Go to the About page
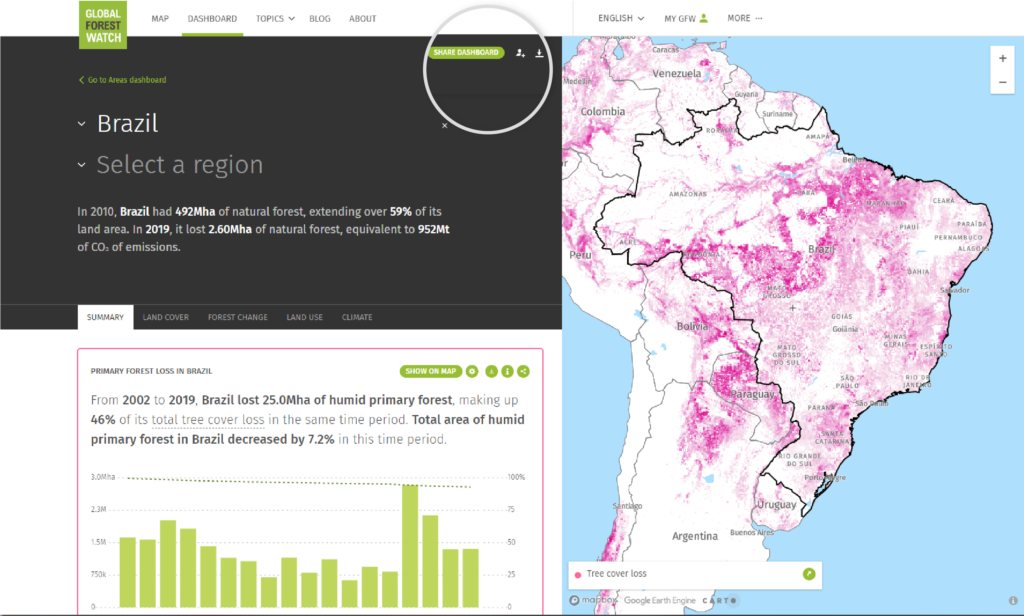Viewport: 1024px width, 616px height. tap(362, 18)
